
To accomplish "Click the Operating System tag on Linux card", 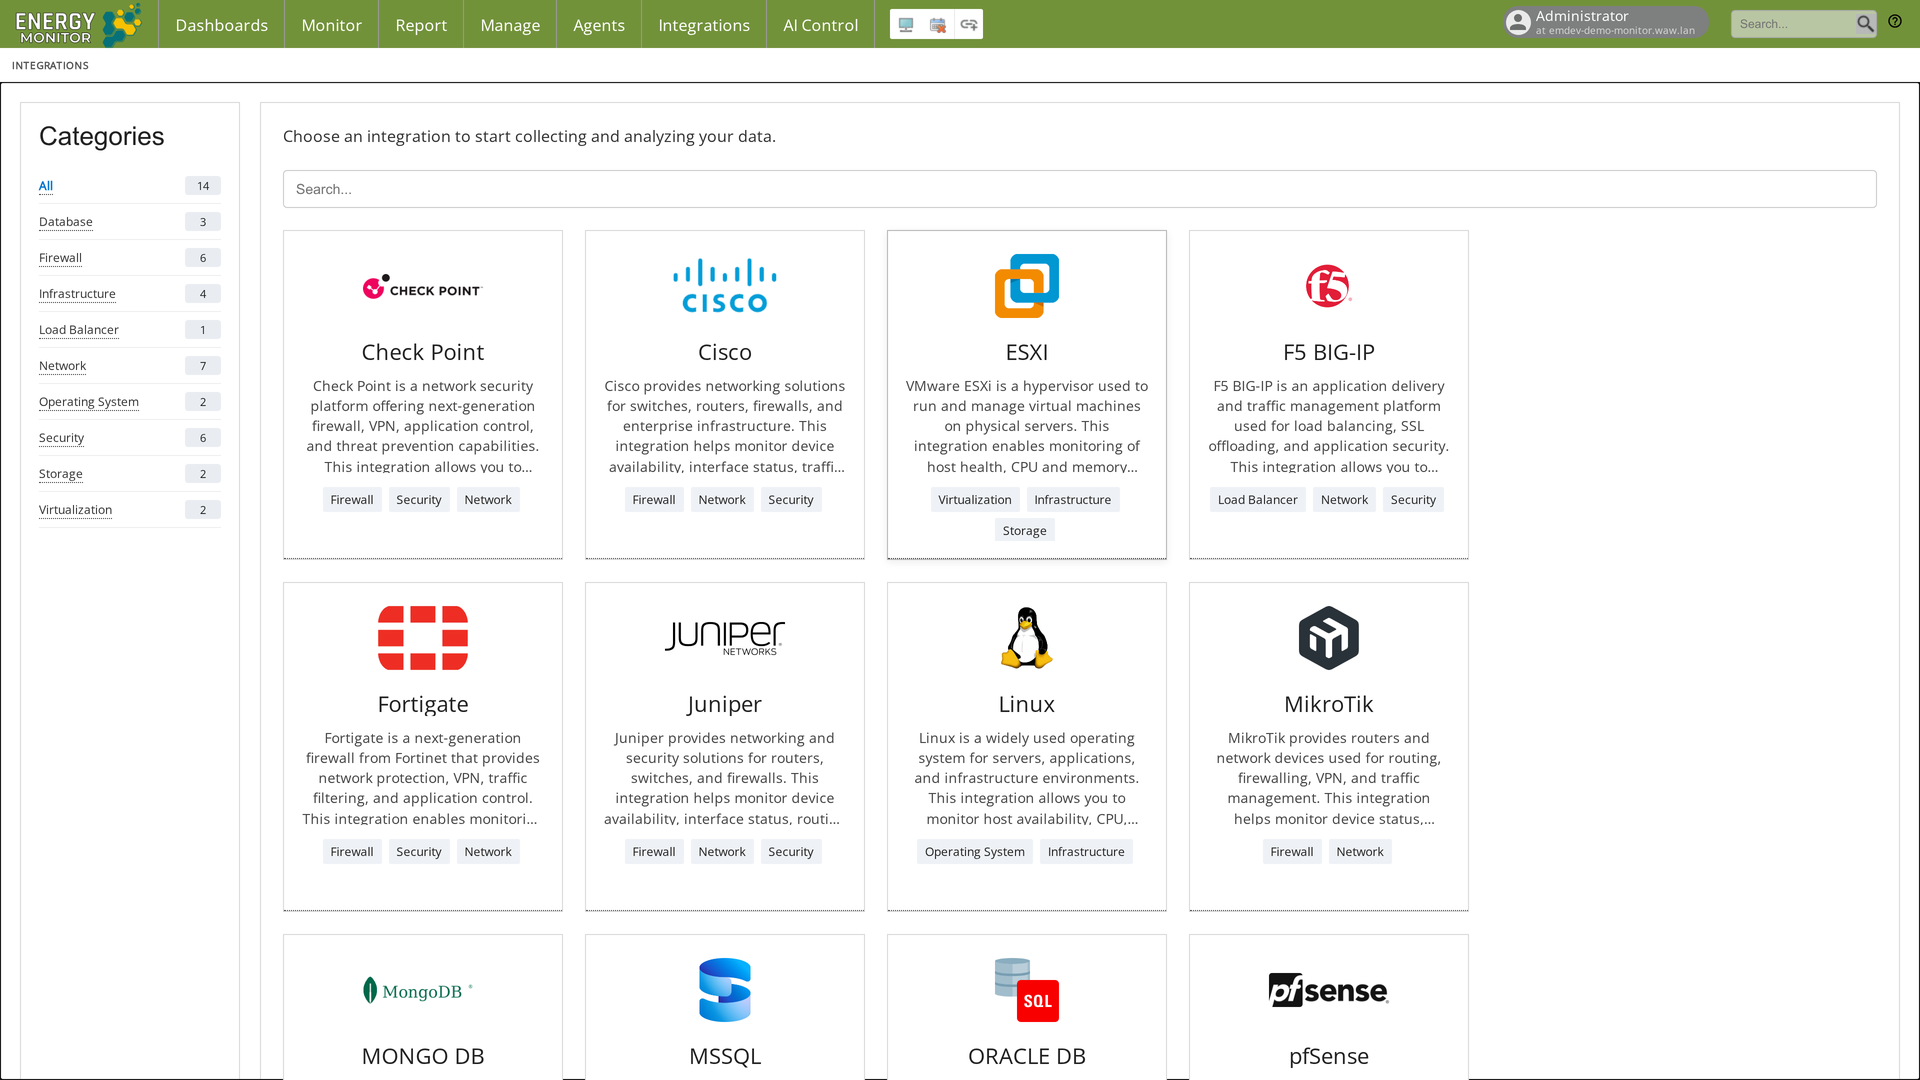I will coord(975,852).
